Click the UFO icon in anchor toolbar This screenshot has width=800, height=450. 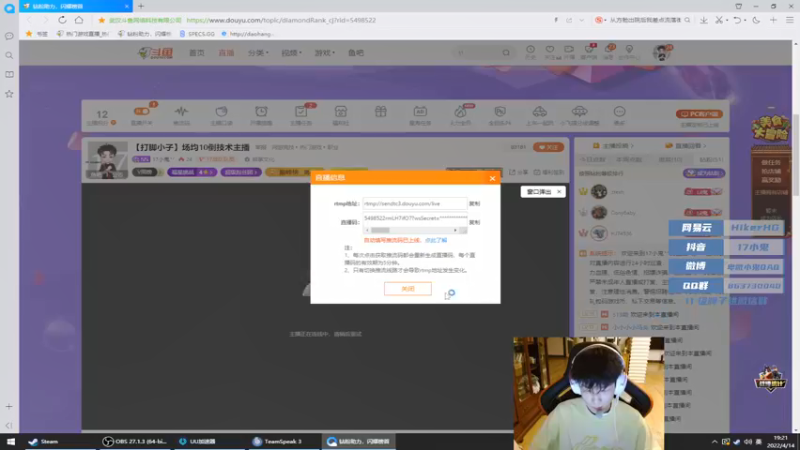(x=580, y=111)
